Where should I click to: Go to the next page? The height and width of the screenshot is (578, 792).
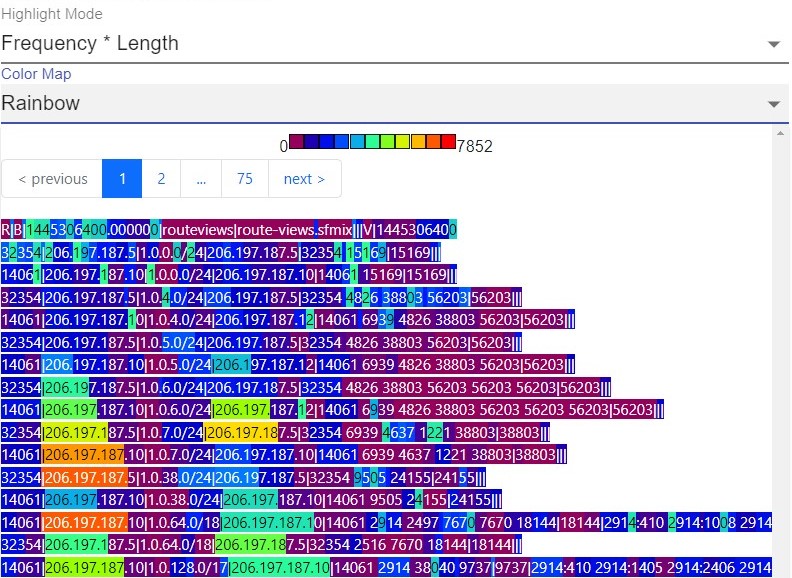pyautogui.click(x=304, y=179)
